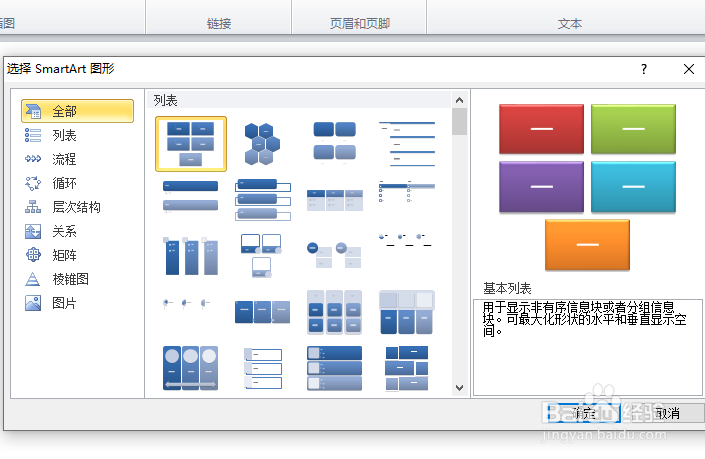Choose the line list layout thumbnail
705x459 pixels.
406,144
